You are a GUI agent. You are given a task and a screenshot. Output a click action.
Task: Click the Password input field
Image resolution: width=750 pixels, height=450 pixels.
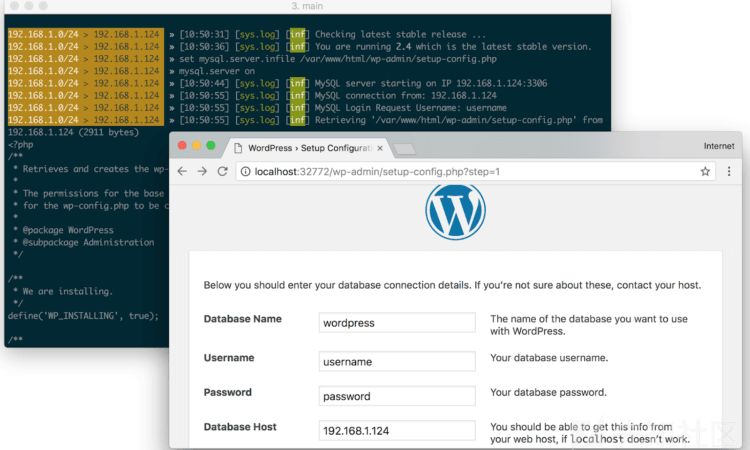(397, 396)
